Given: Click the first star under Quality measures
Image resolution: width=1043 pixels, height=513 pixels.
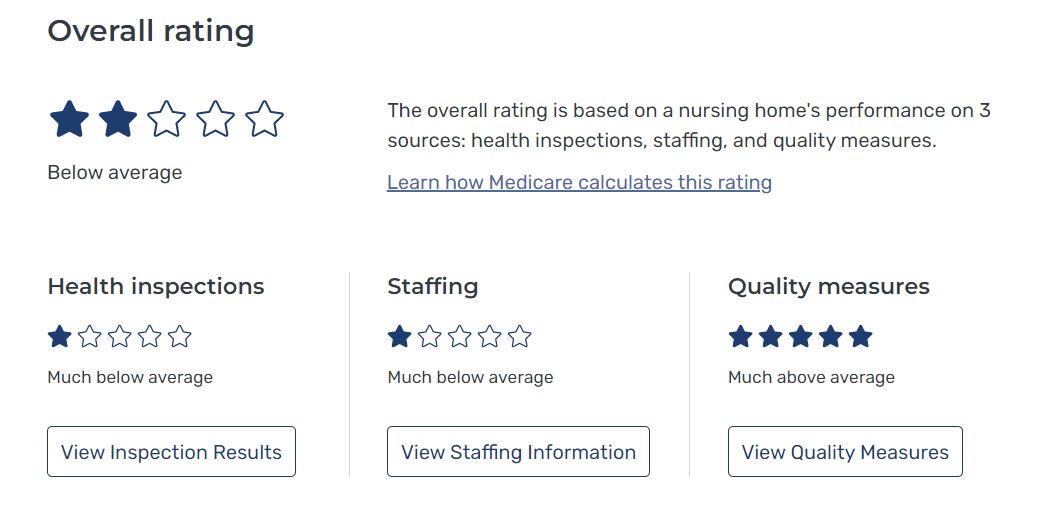Looking at the screenshot, I should [x=740, y=337].
